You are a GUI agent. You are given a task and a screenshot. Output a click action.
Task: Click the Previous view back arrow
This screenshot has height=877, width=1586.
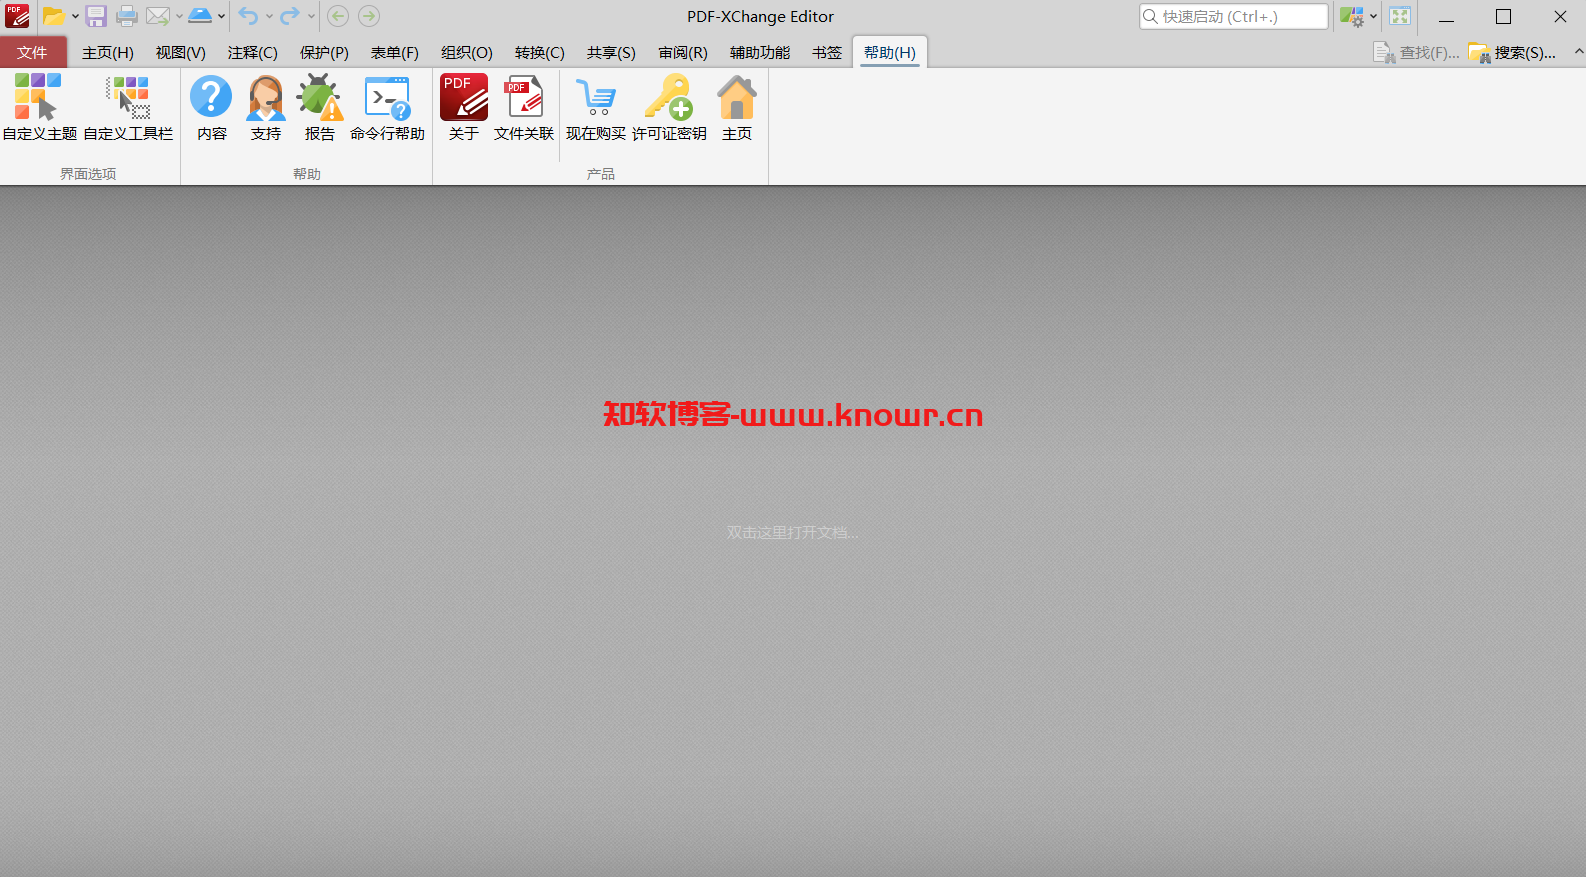338,16
